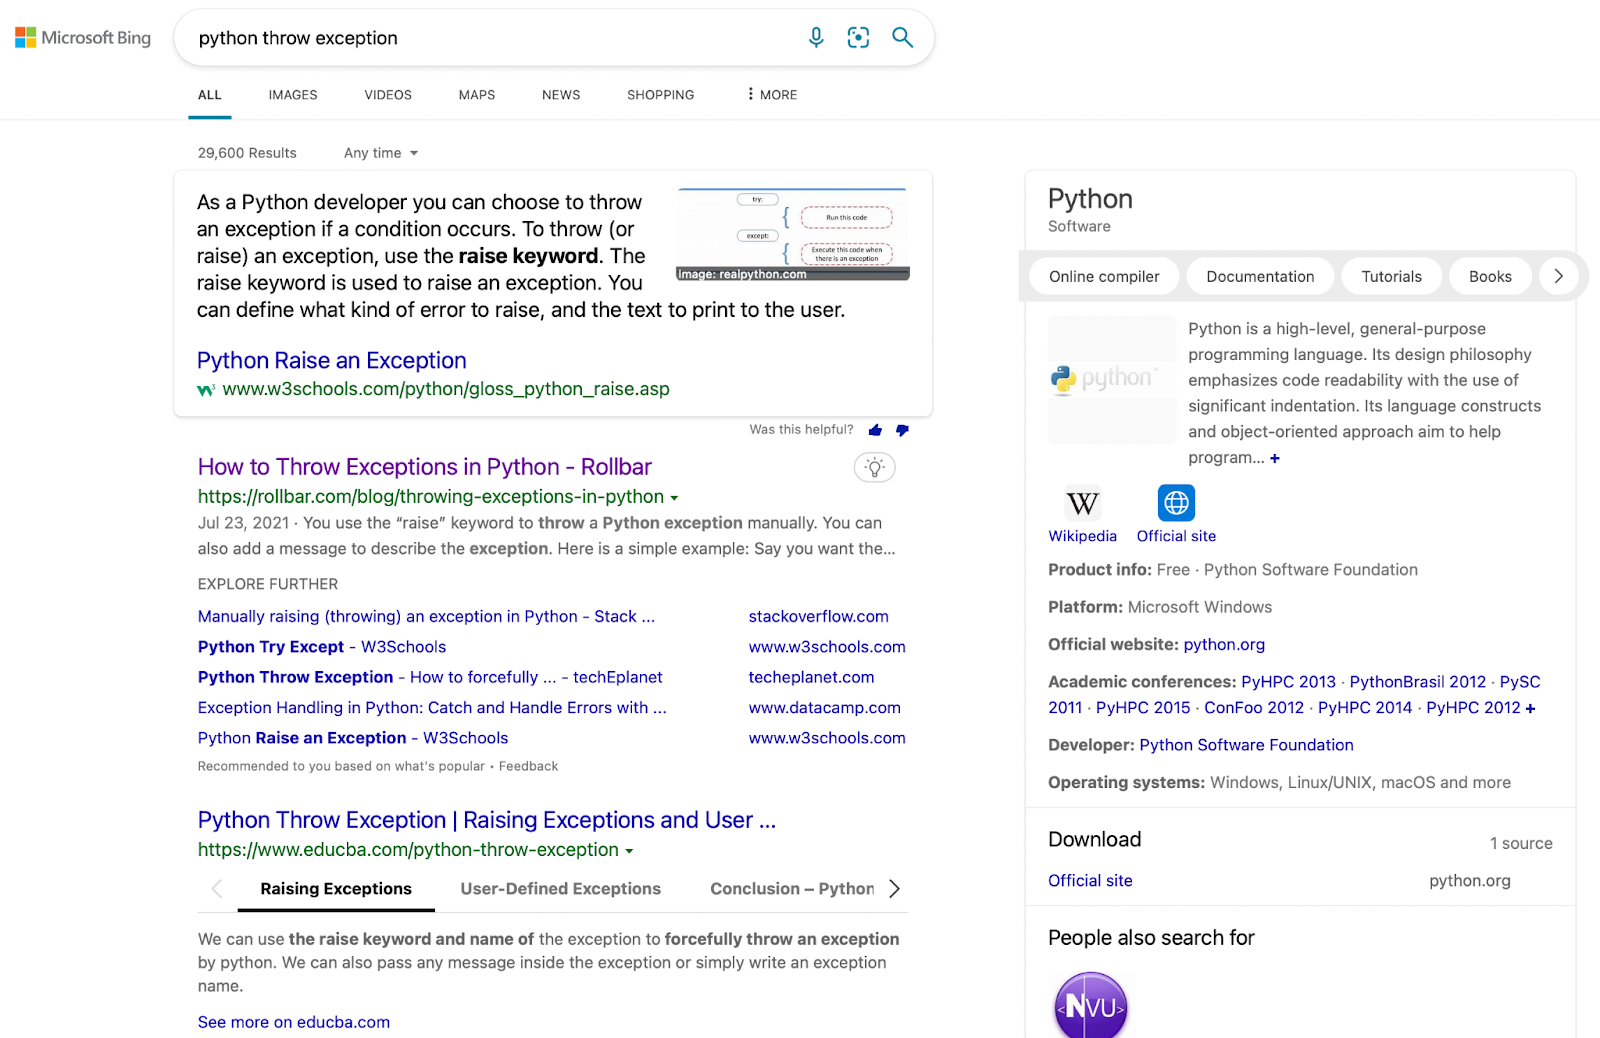Give thumbs up on the featured answer
The width and height of the screenshot is (1600, 1038).
pyautogui.click(x=875, y=429)
